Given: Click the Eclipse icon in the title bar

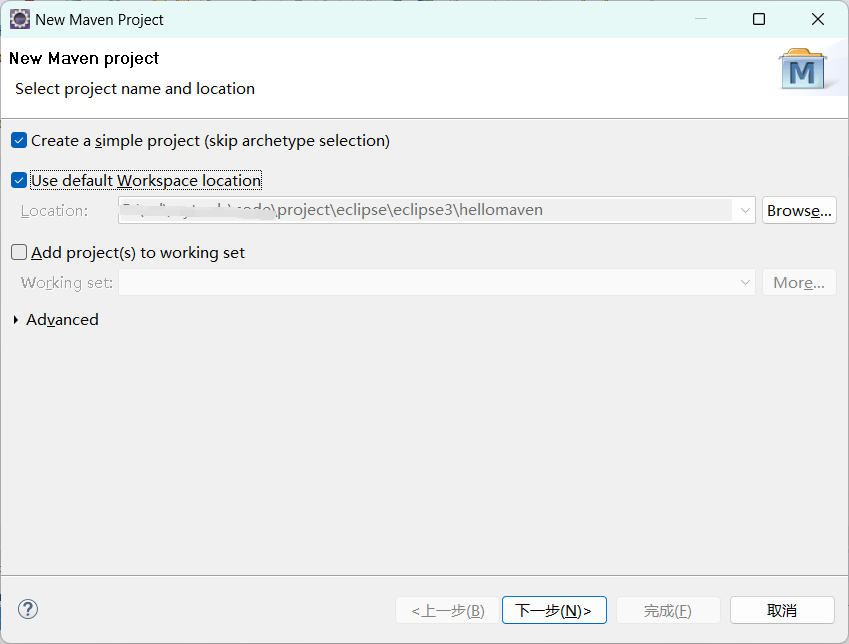Looking at the screenshot, I should pos(19,19).
